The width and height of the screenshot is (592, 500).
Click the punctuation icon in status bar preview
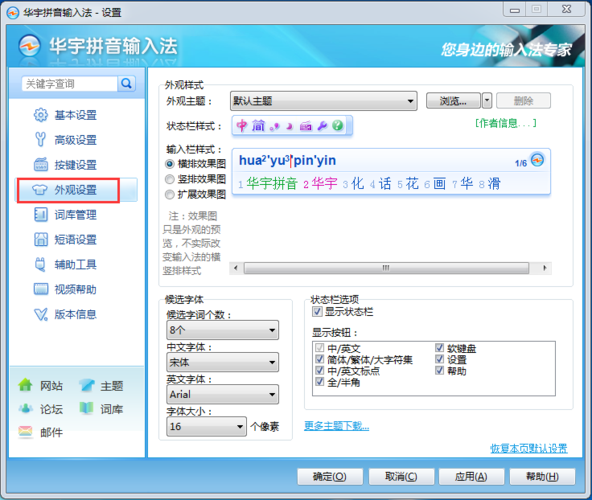(x=274, y=127)
